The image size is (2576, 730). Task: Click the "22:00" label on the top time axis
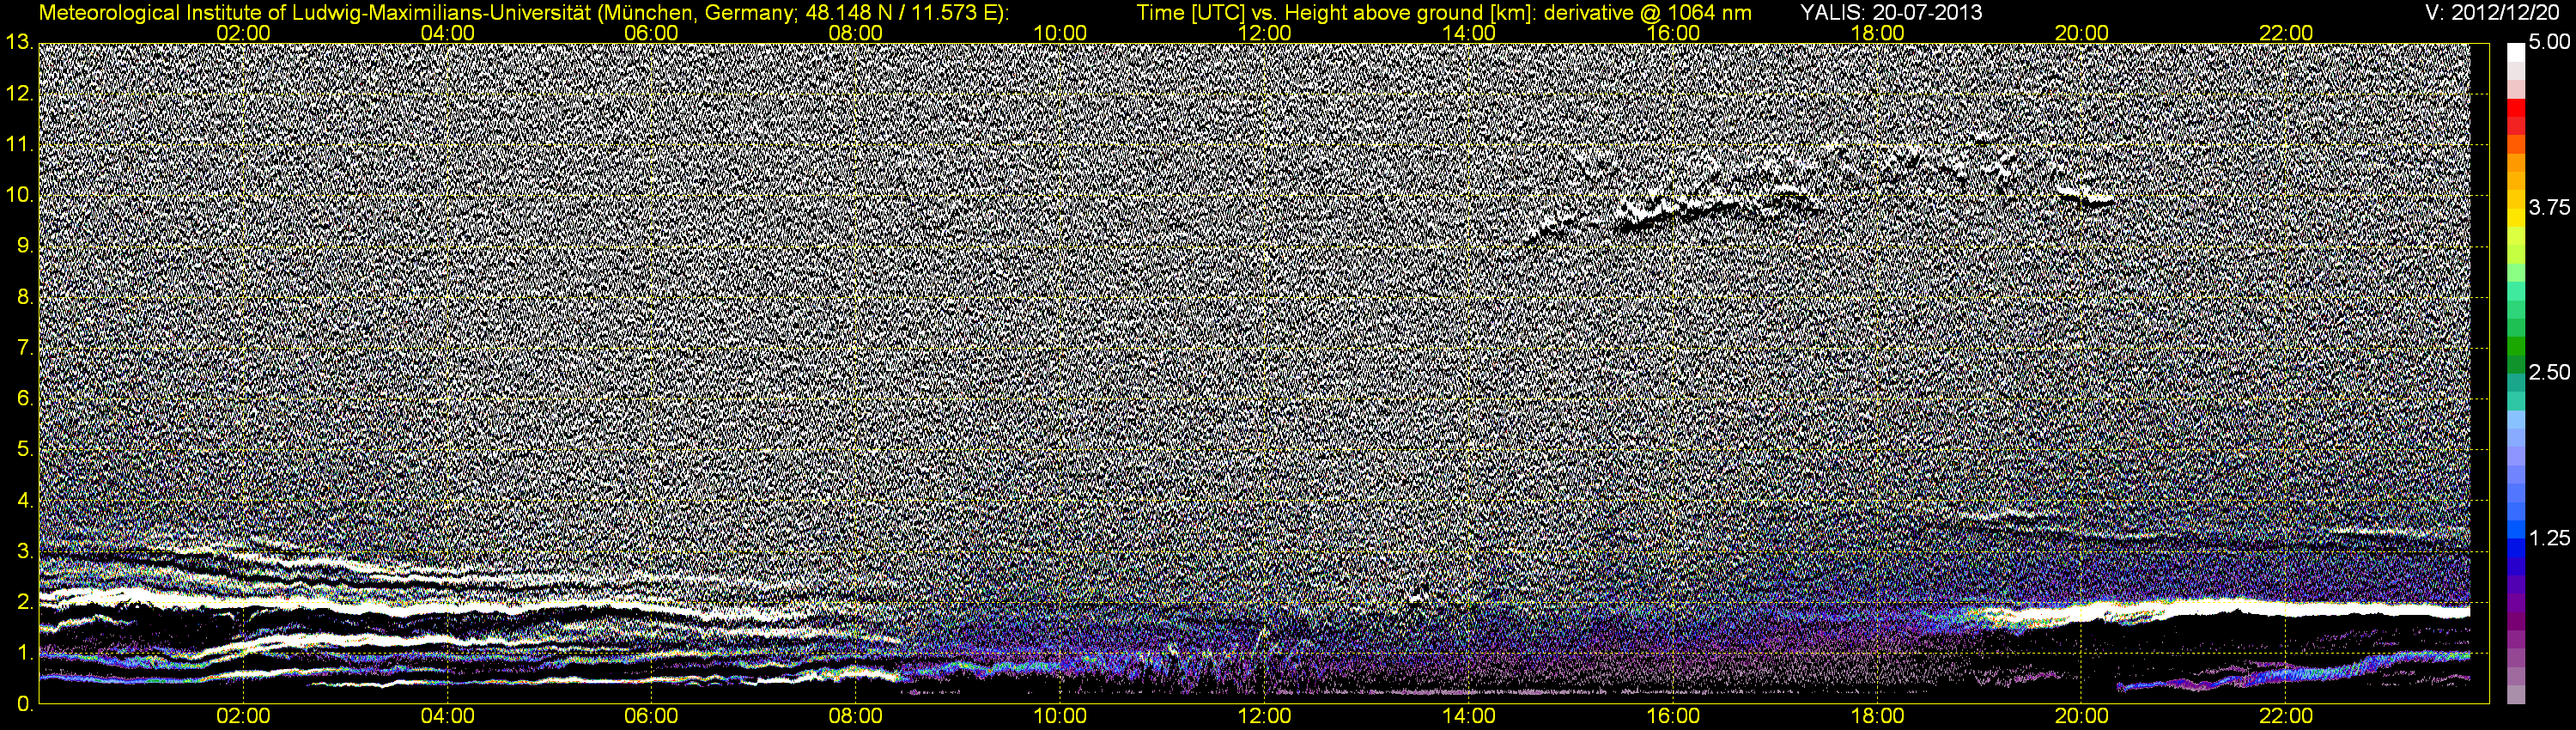tap(2286, 33)
